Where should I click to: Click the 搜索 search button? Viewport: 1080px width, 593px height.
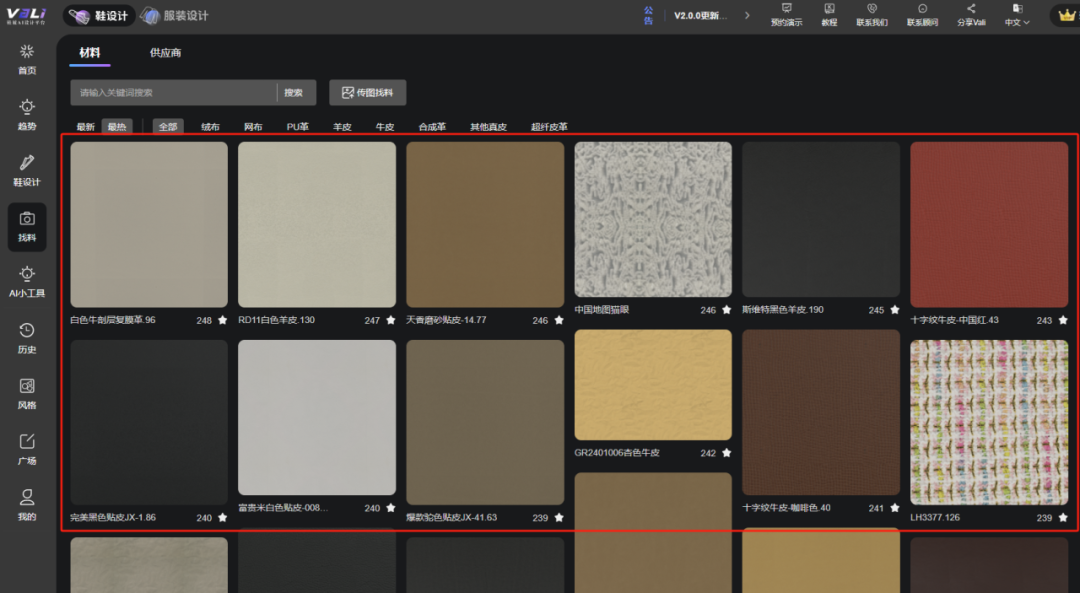(294, 93)
